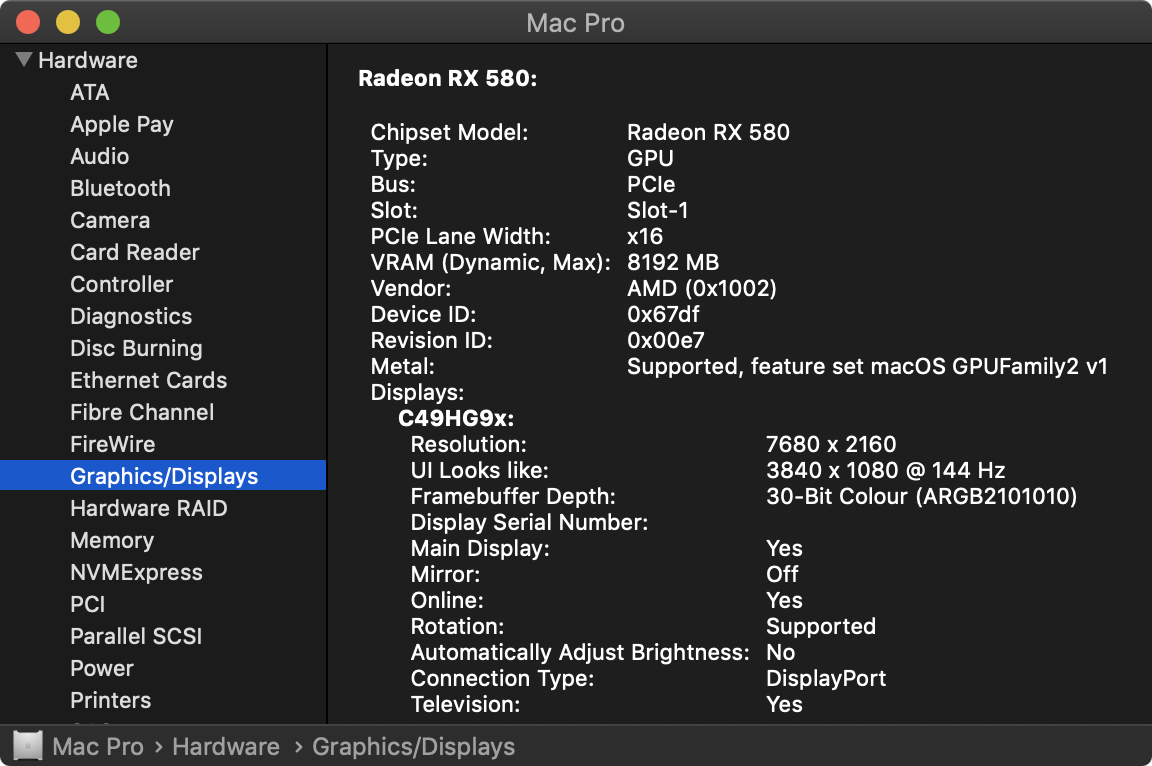Screen dimensions: 1152x766
Task: Click the Displays: label
Action: [417, 393]
